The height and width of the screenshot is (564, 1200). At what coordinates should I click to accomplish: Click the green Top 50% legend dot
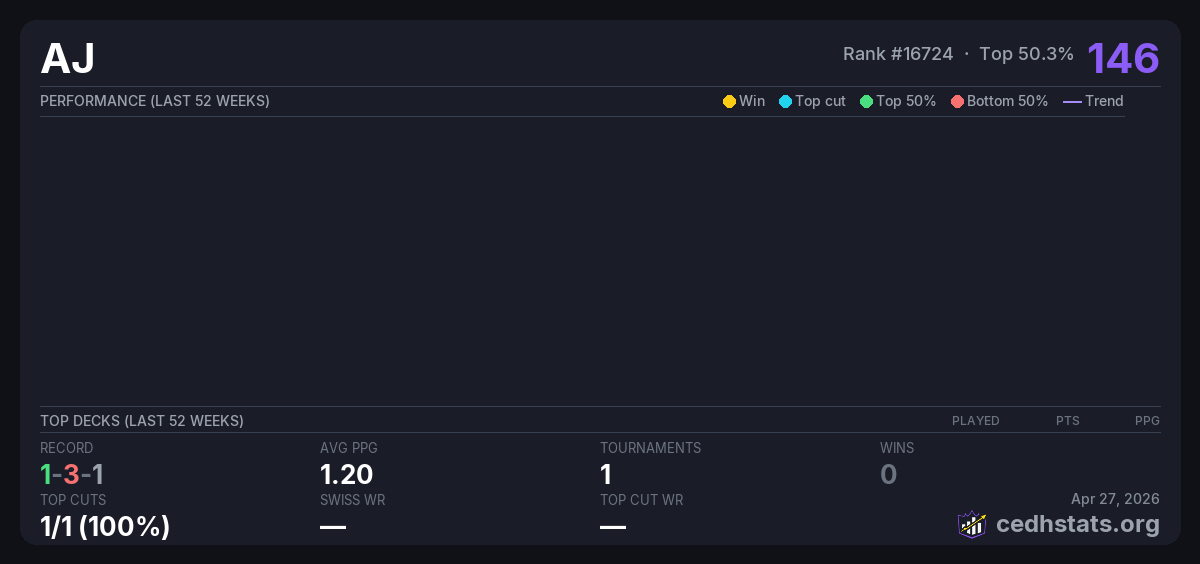pos(866,101)
